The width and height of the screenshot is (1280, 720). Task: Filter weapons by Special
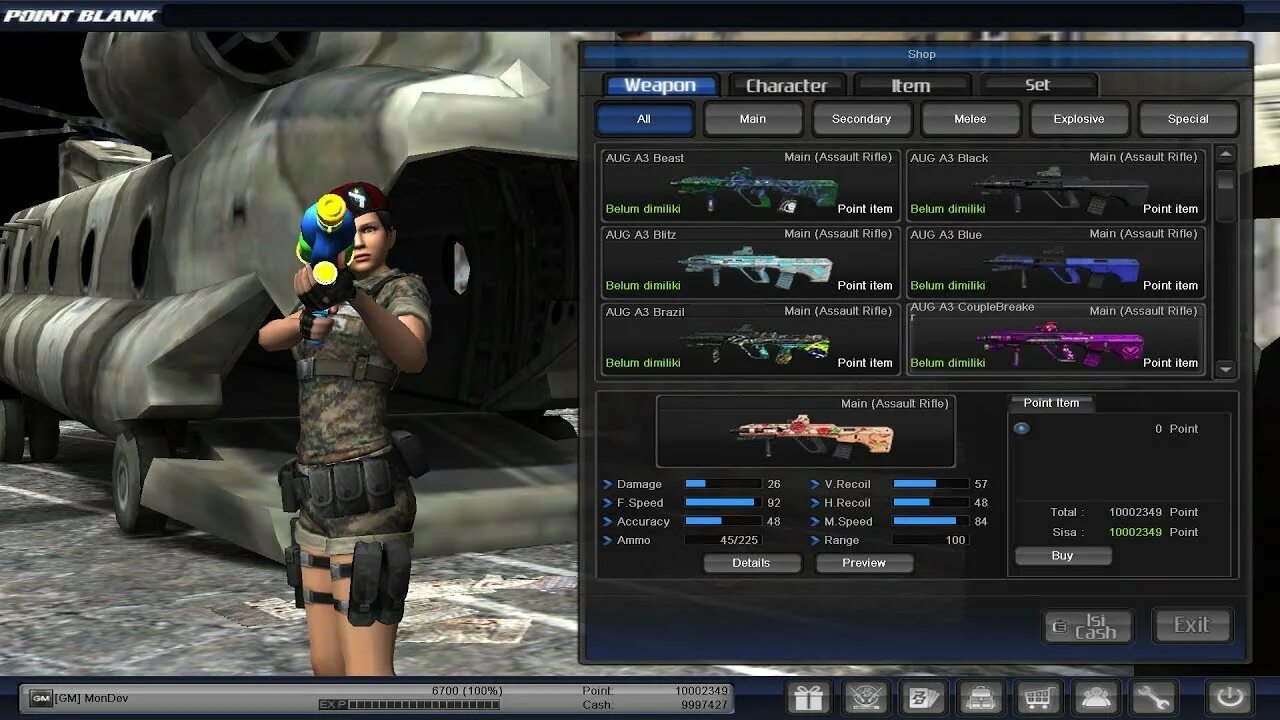click(x=1188, y=119)
